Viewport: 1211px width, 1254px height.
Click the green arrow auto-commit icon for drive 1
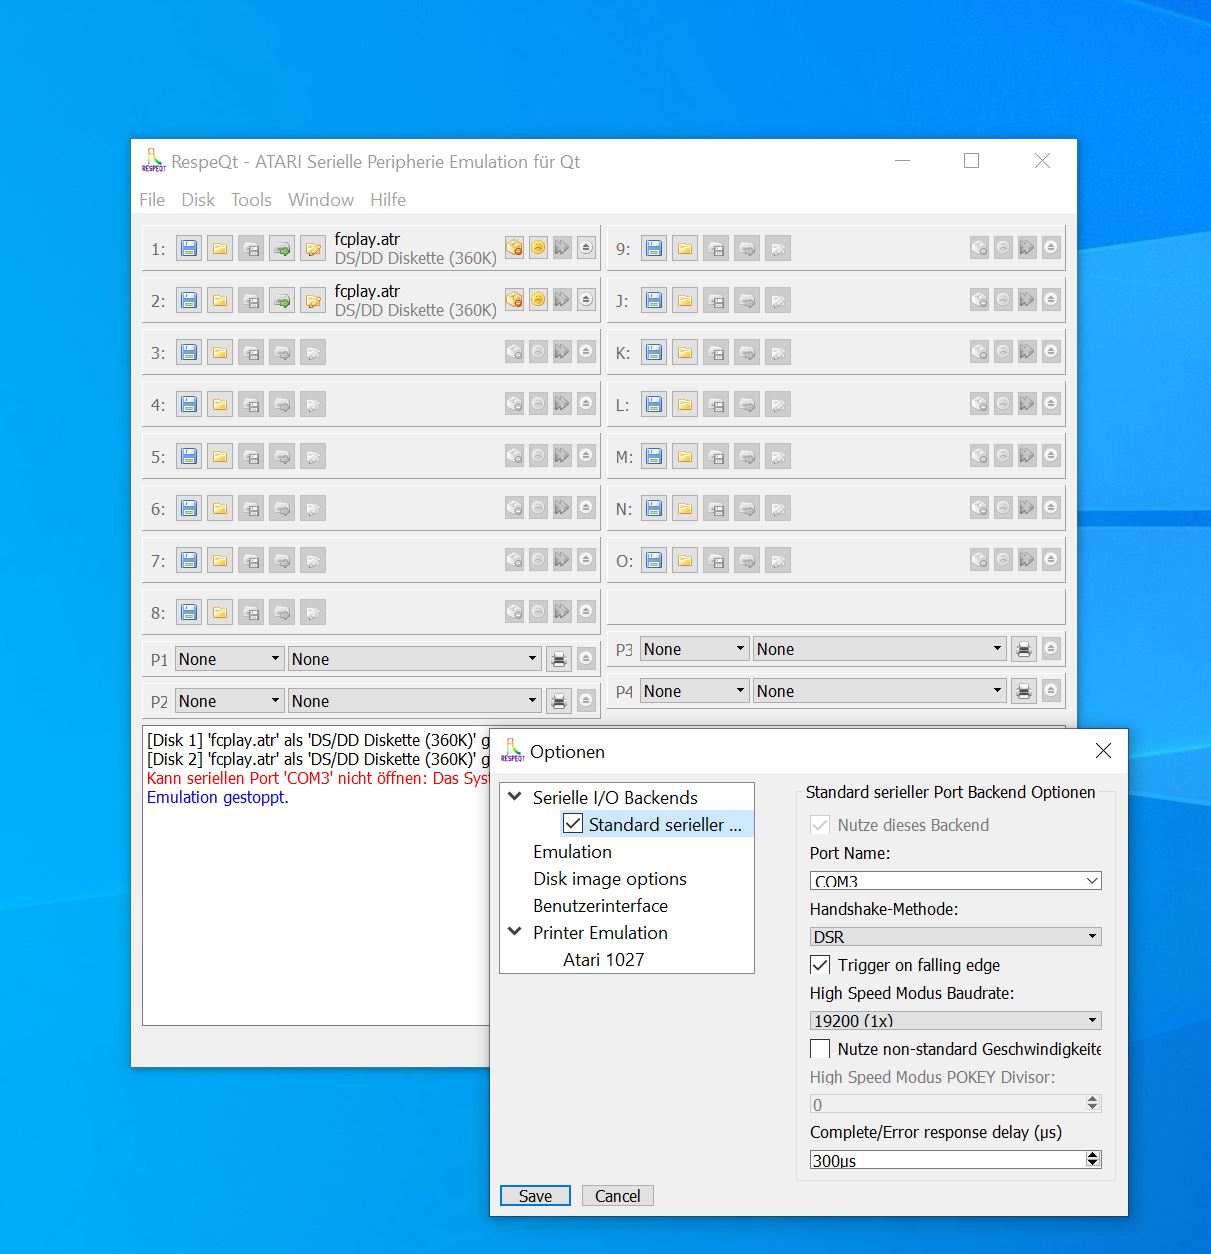pos(282,248)
